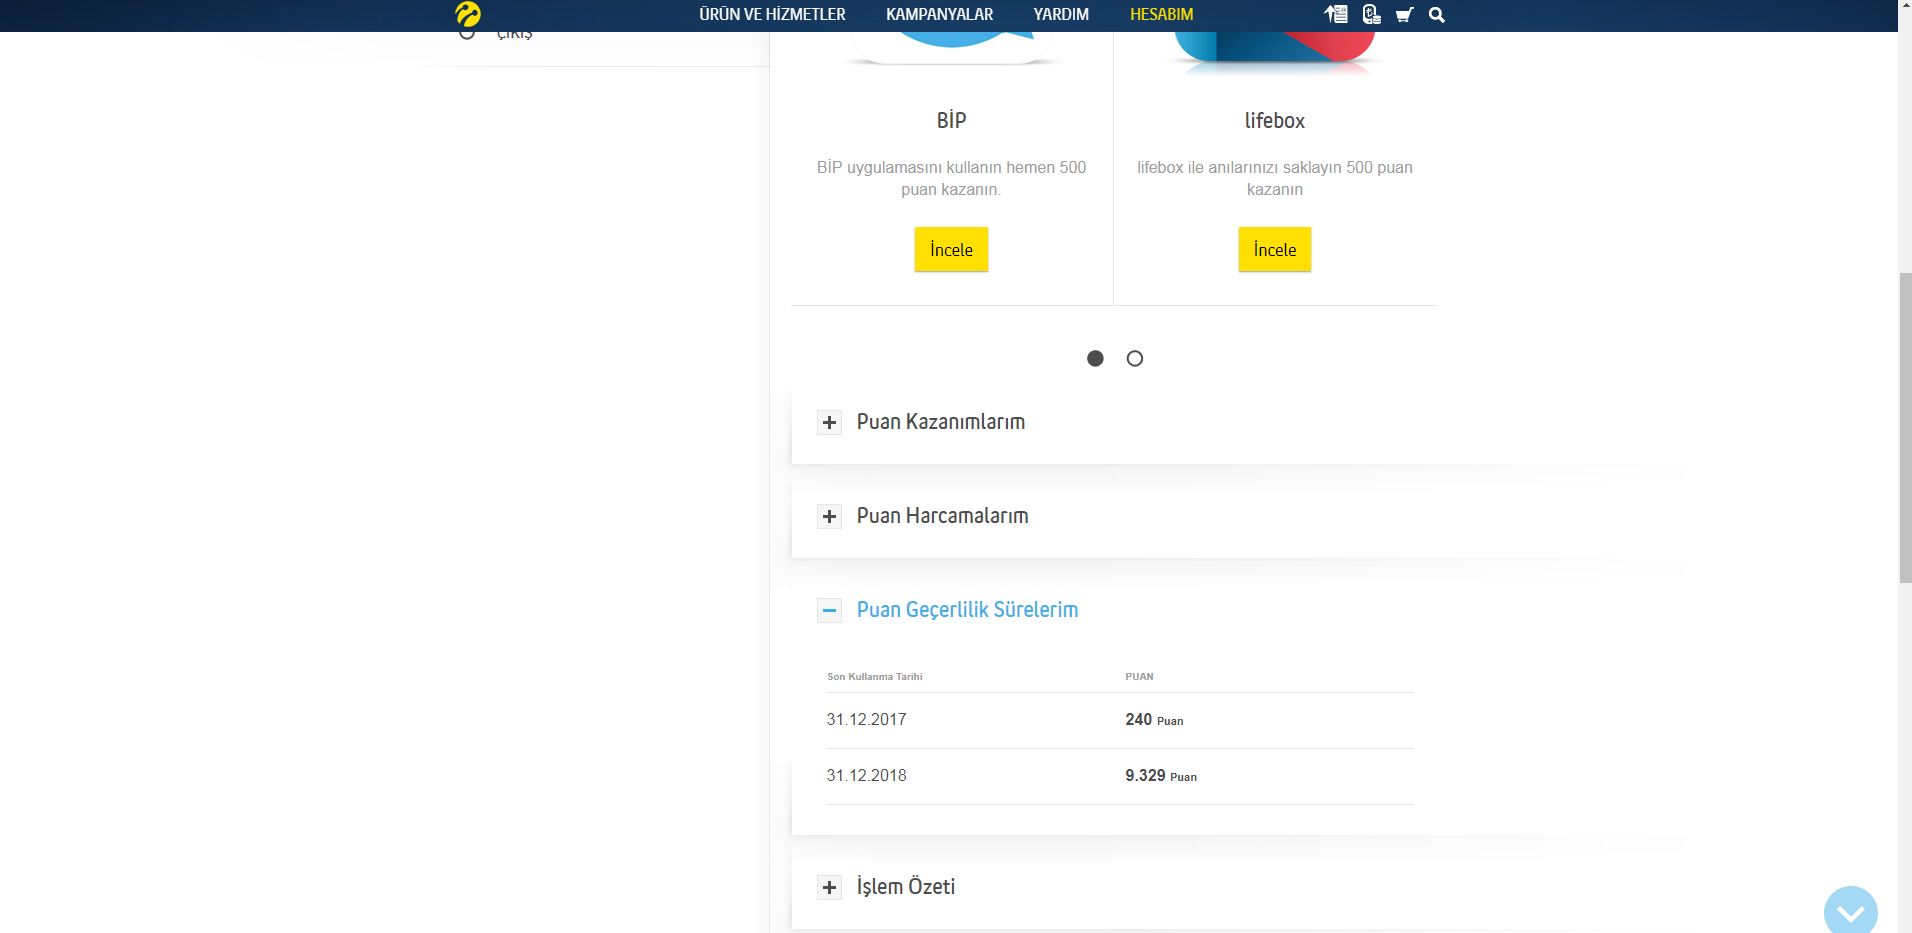Collapse Puan Geçerlilik Sürelerim section

829,610
